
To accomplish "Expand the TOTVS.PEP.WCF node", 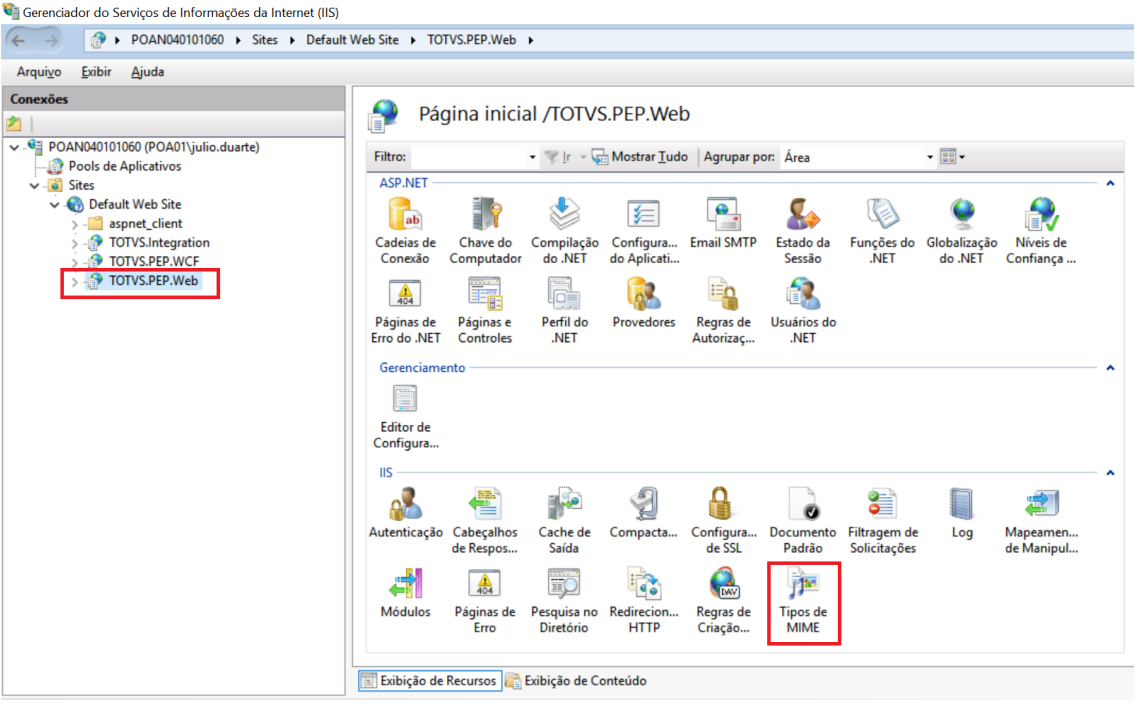I will tap(75, 262).
